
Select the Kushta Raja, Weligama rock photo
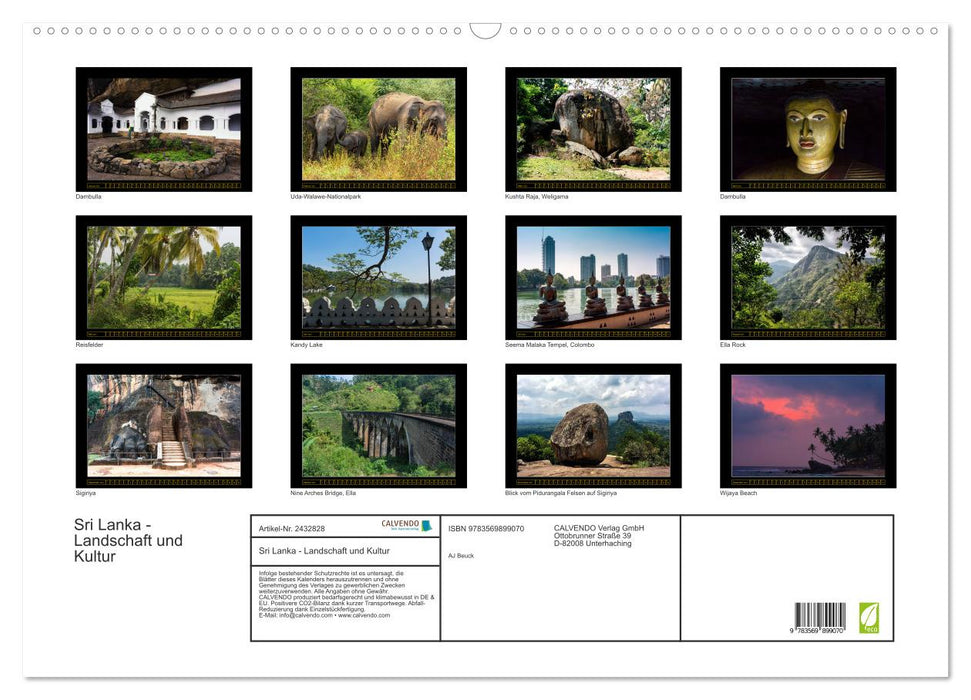coord(593,129)
